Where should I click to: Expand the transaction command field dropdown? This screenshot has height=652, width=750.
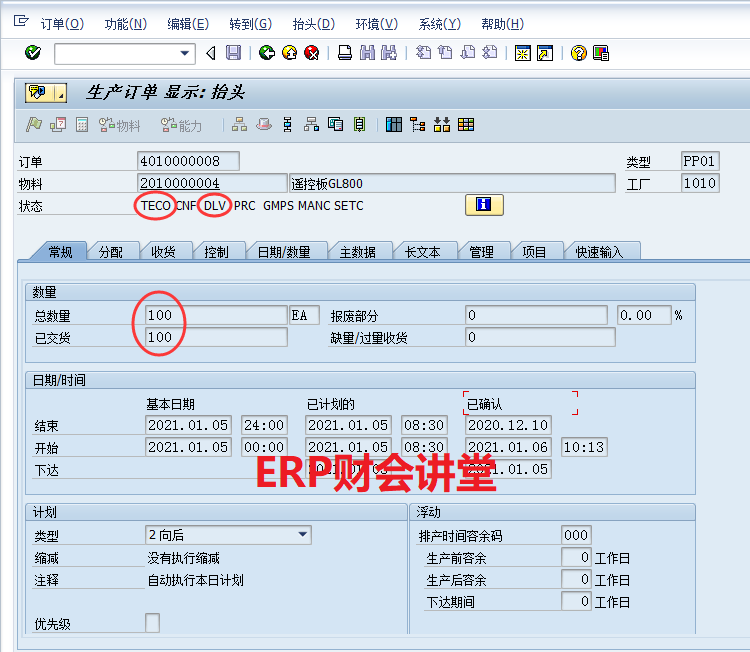click(185, 53)
